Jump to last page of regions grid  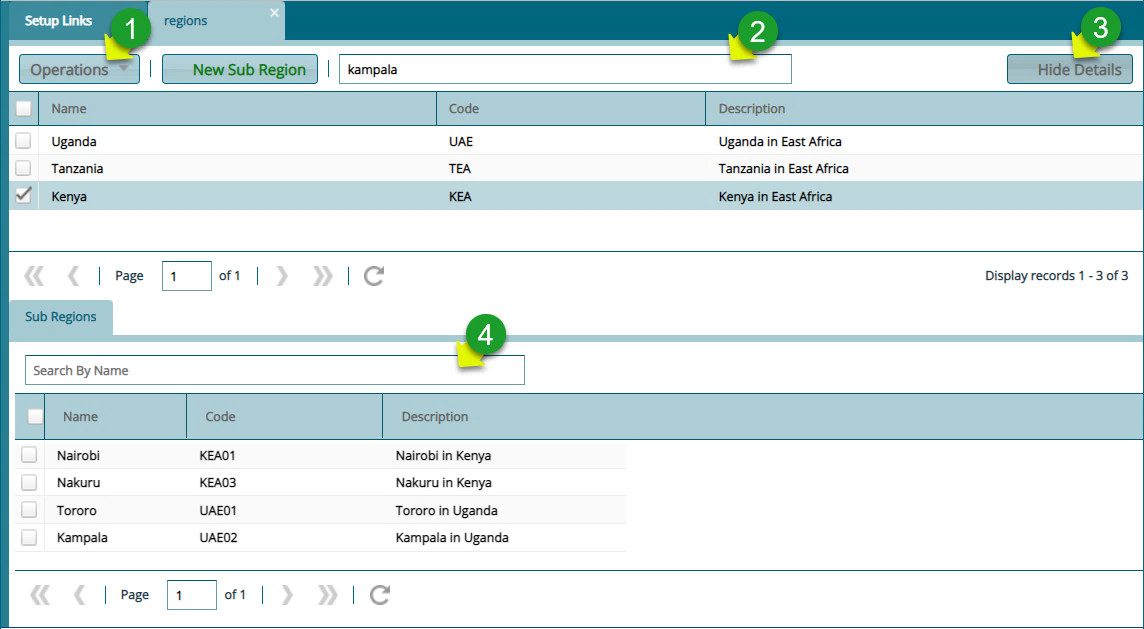coord(323,276)
